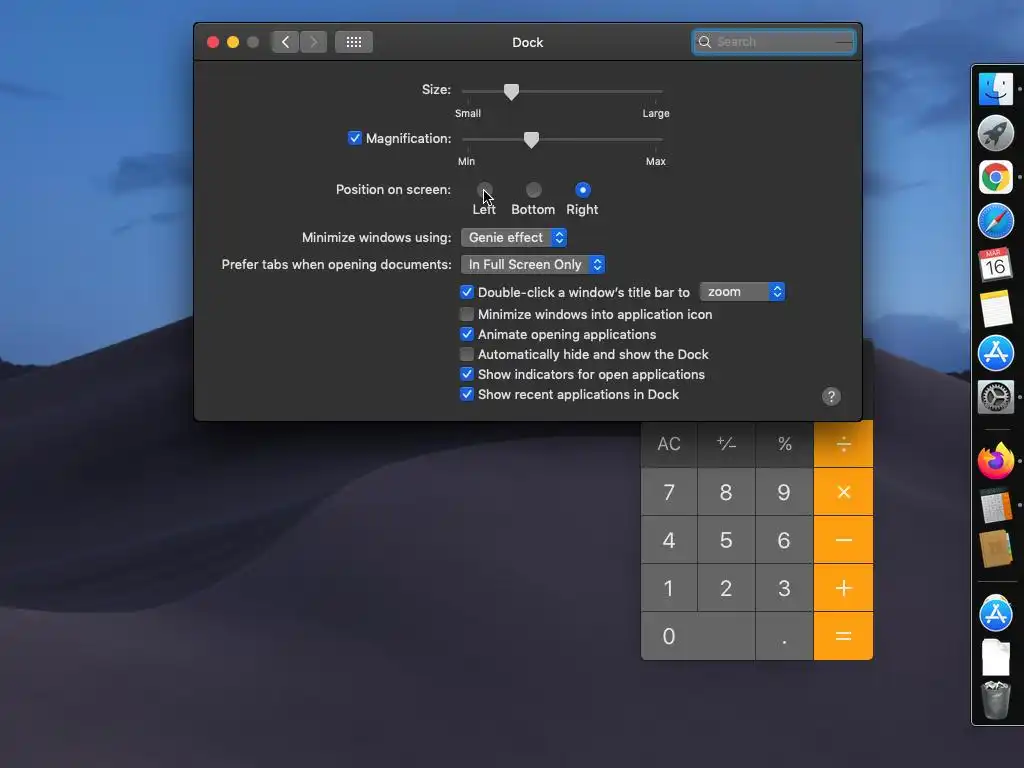
Task: Click divide operator in Calculator
Action: [843, 444]
